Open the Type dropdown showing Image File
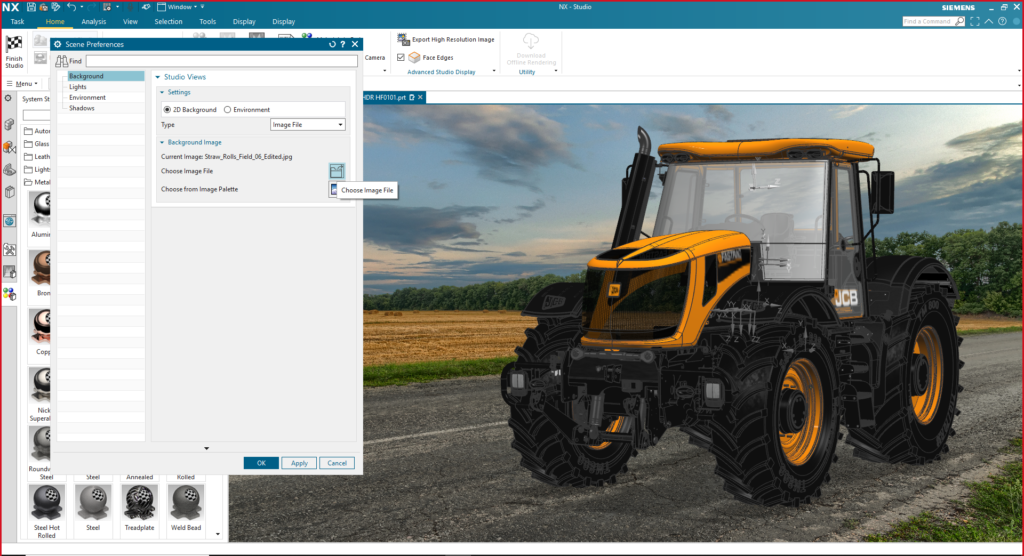1024x556 pixels. 308,125
